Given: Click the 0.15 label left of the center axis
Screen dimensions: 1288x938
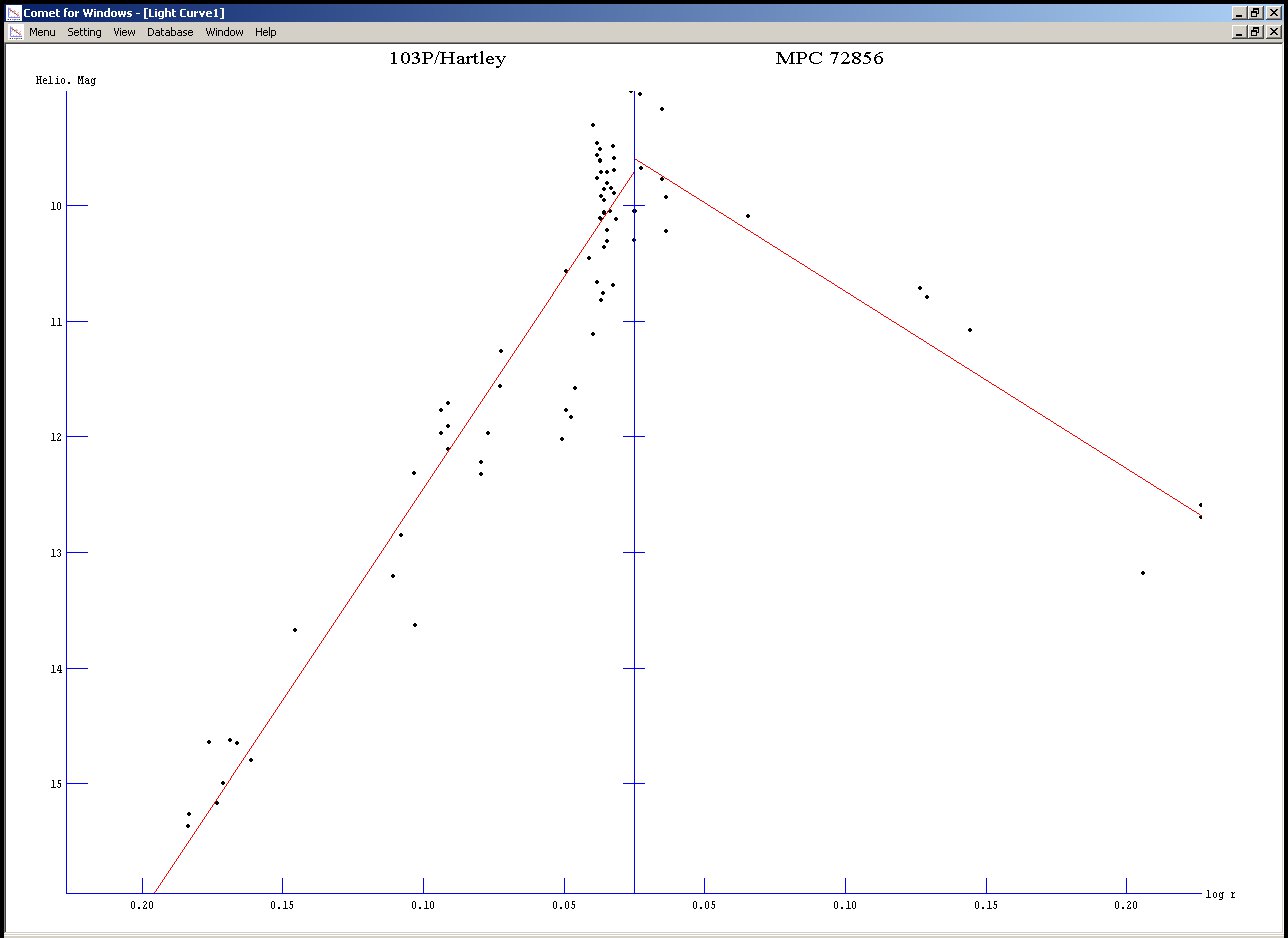Looking at the screenshot, I should [282, 904].
